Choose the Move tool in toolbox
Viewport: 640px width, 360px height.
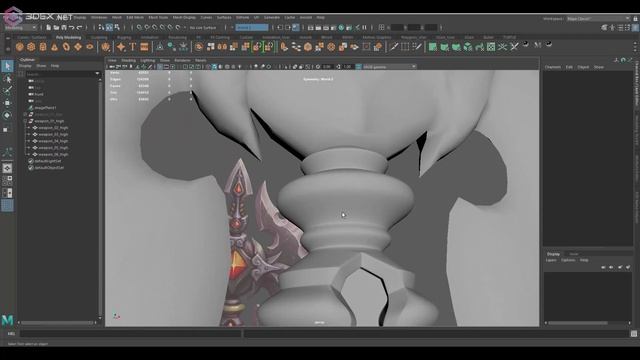(x=7, y=102)
